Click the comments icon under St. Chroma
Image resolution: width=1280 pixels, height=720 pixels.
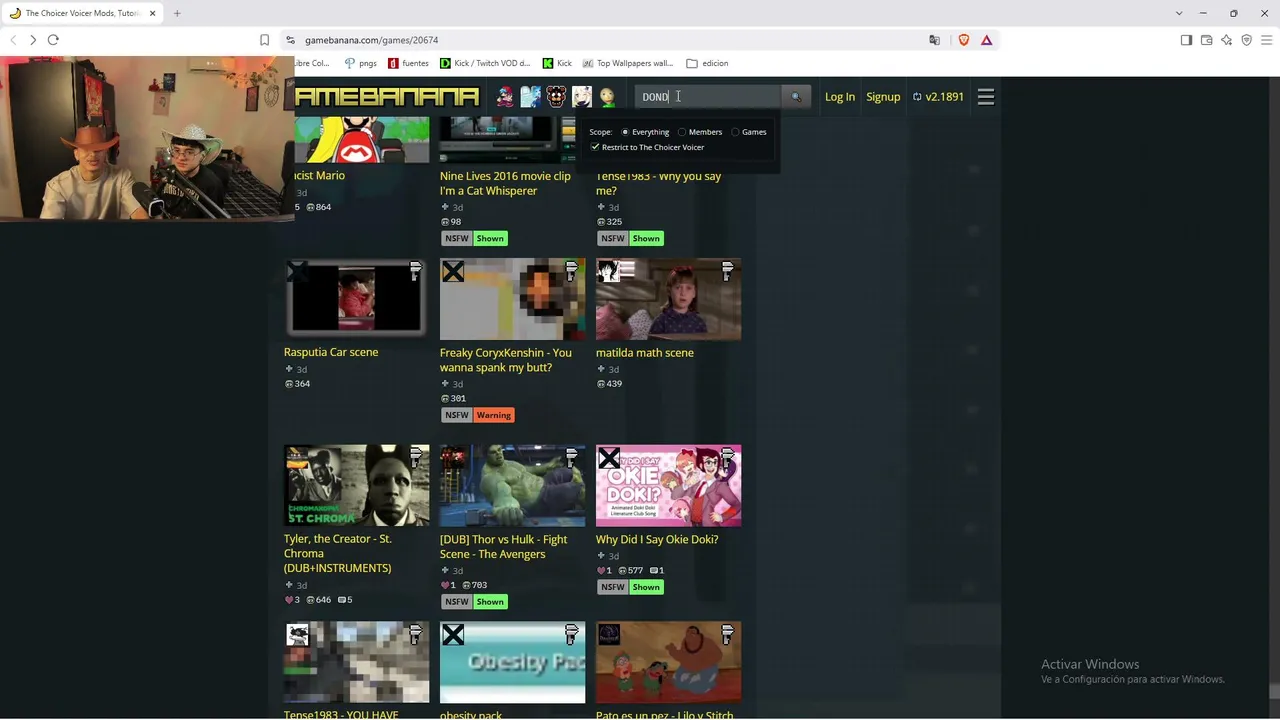(341, 600)
